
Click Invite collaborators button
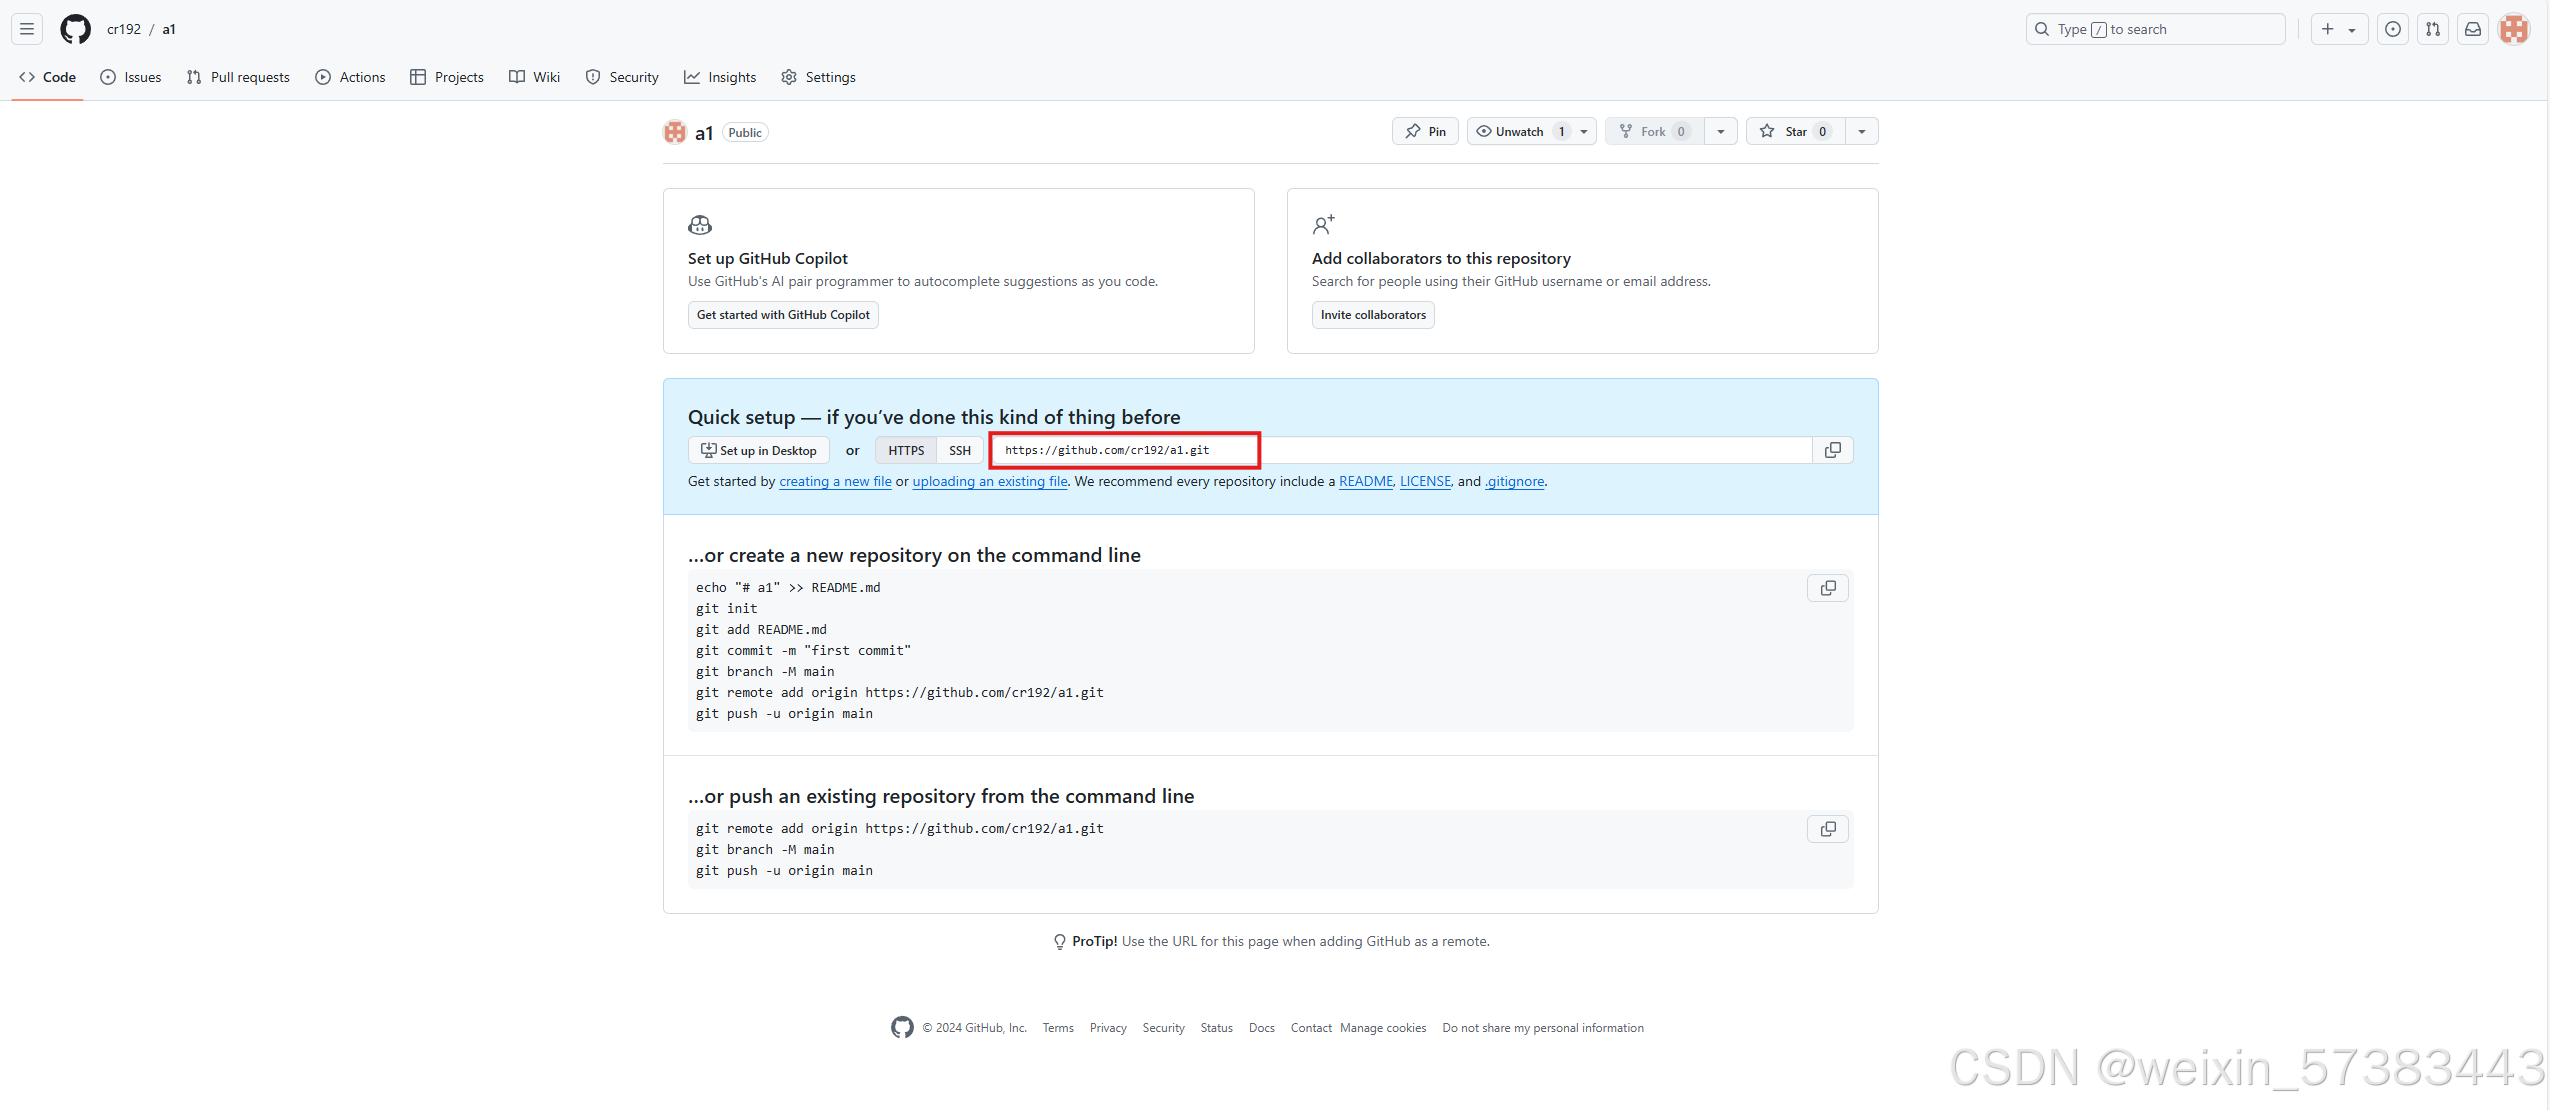tap(1372, 315)
